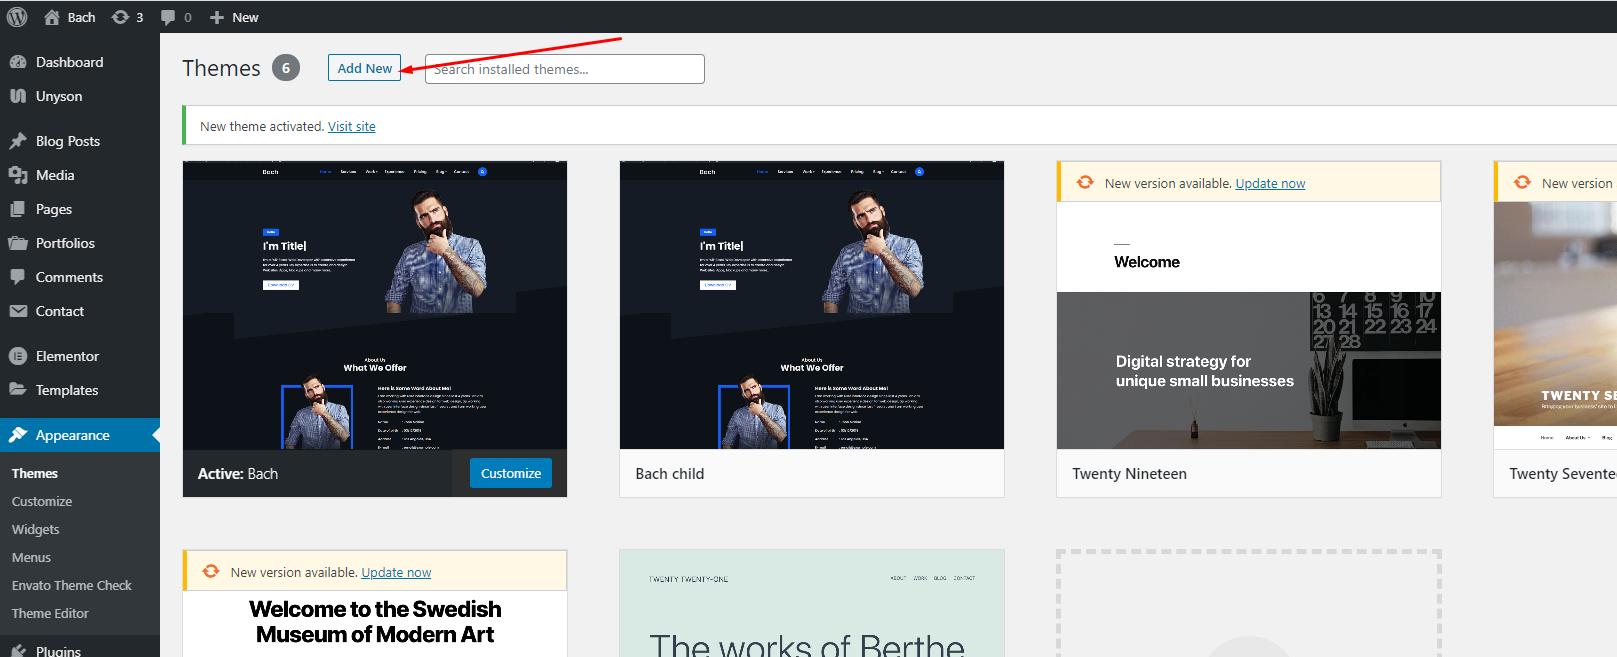Open Envato Theme Check submenu
Image resolution: width=1617 pixels, height=657 pixels.
click(x=72, y=585)
